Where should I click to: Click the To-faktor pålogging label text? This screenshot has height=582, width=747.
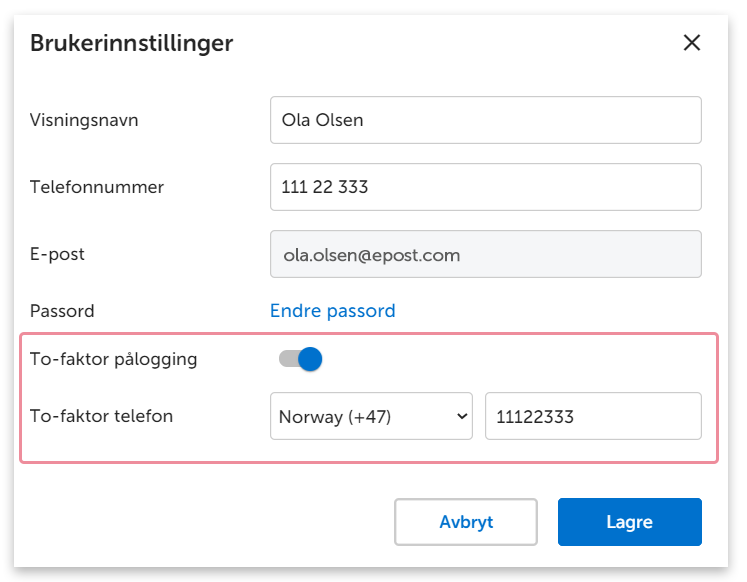[x=113, y=359]
